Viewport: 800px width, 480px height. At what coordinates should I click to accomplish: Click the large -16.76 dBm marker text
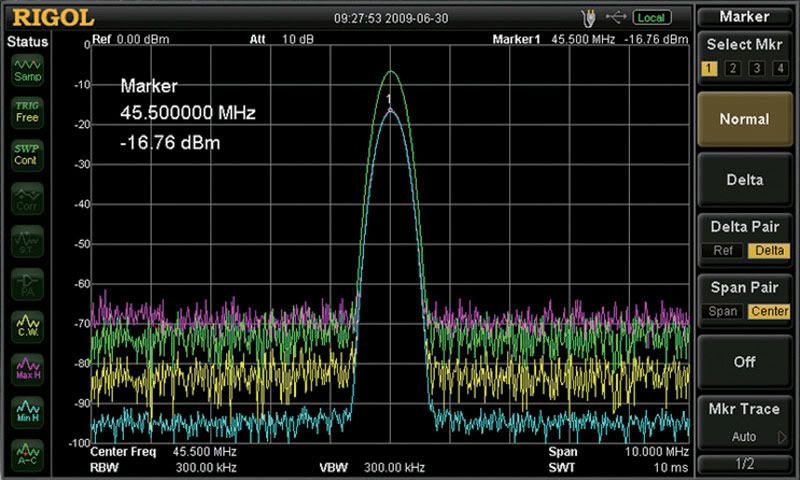(x=170, y=143)
